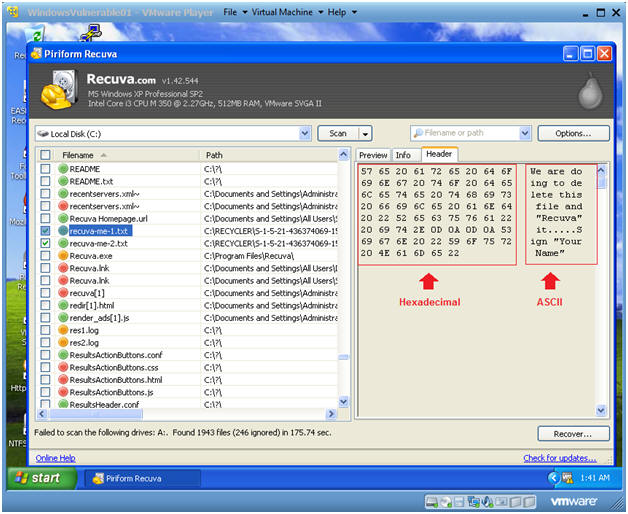Toggle the select-all checkbox in Filename header
Screen dimensions: 628x514
coord(45,155)
